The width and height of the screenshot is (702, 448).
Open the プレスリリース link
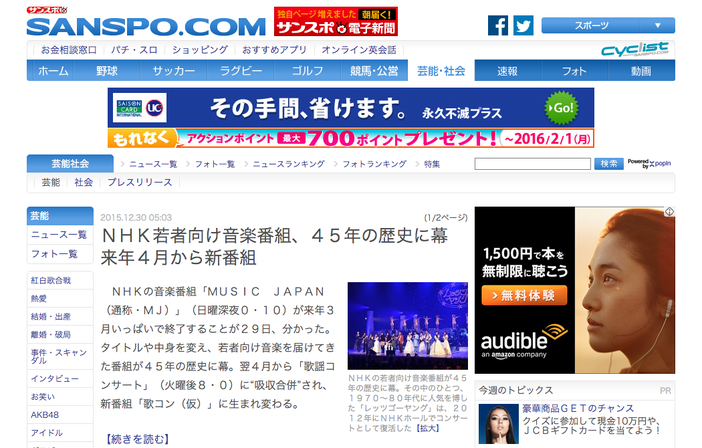[140, 183]
